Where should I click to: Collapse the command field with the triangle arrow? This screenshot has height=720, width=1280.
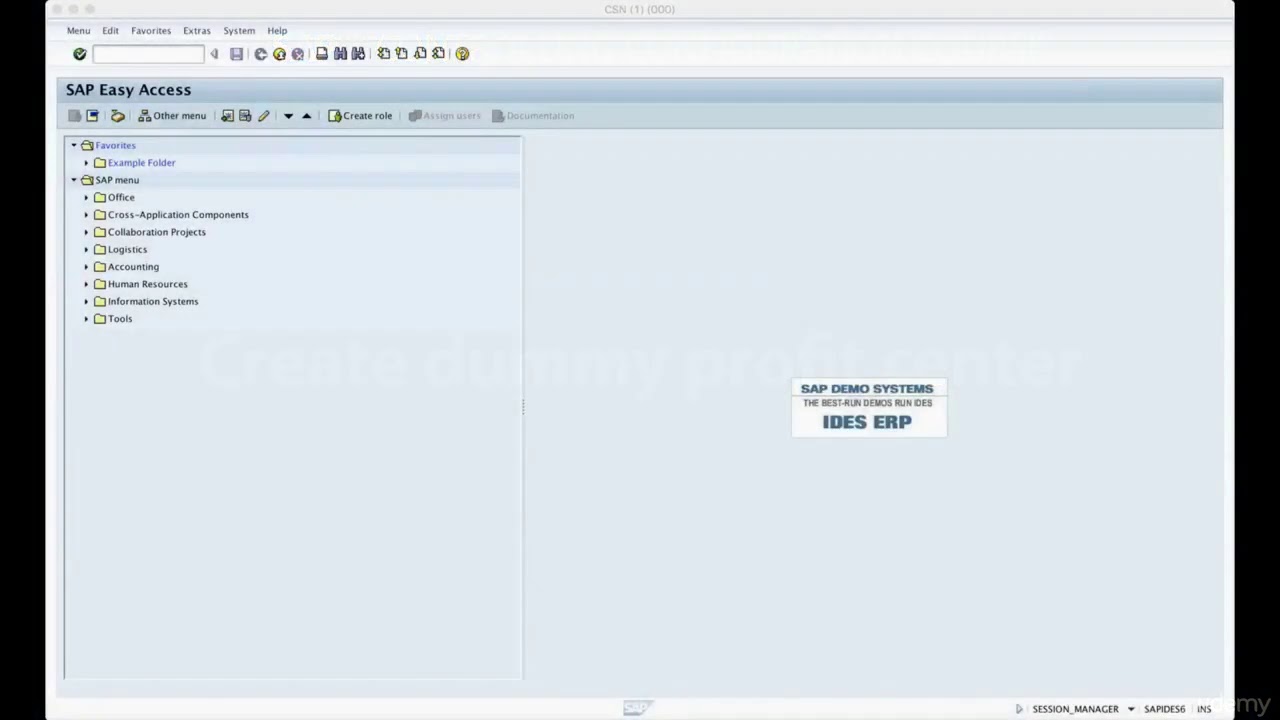(x=214, y=54)
